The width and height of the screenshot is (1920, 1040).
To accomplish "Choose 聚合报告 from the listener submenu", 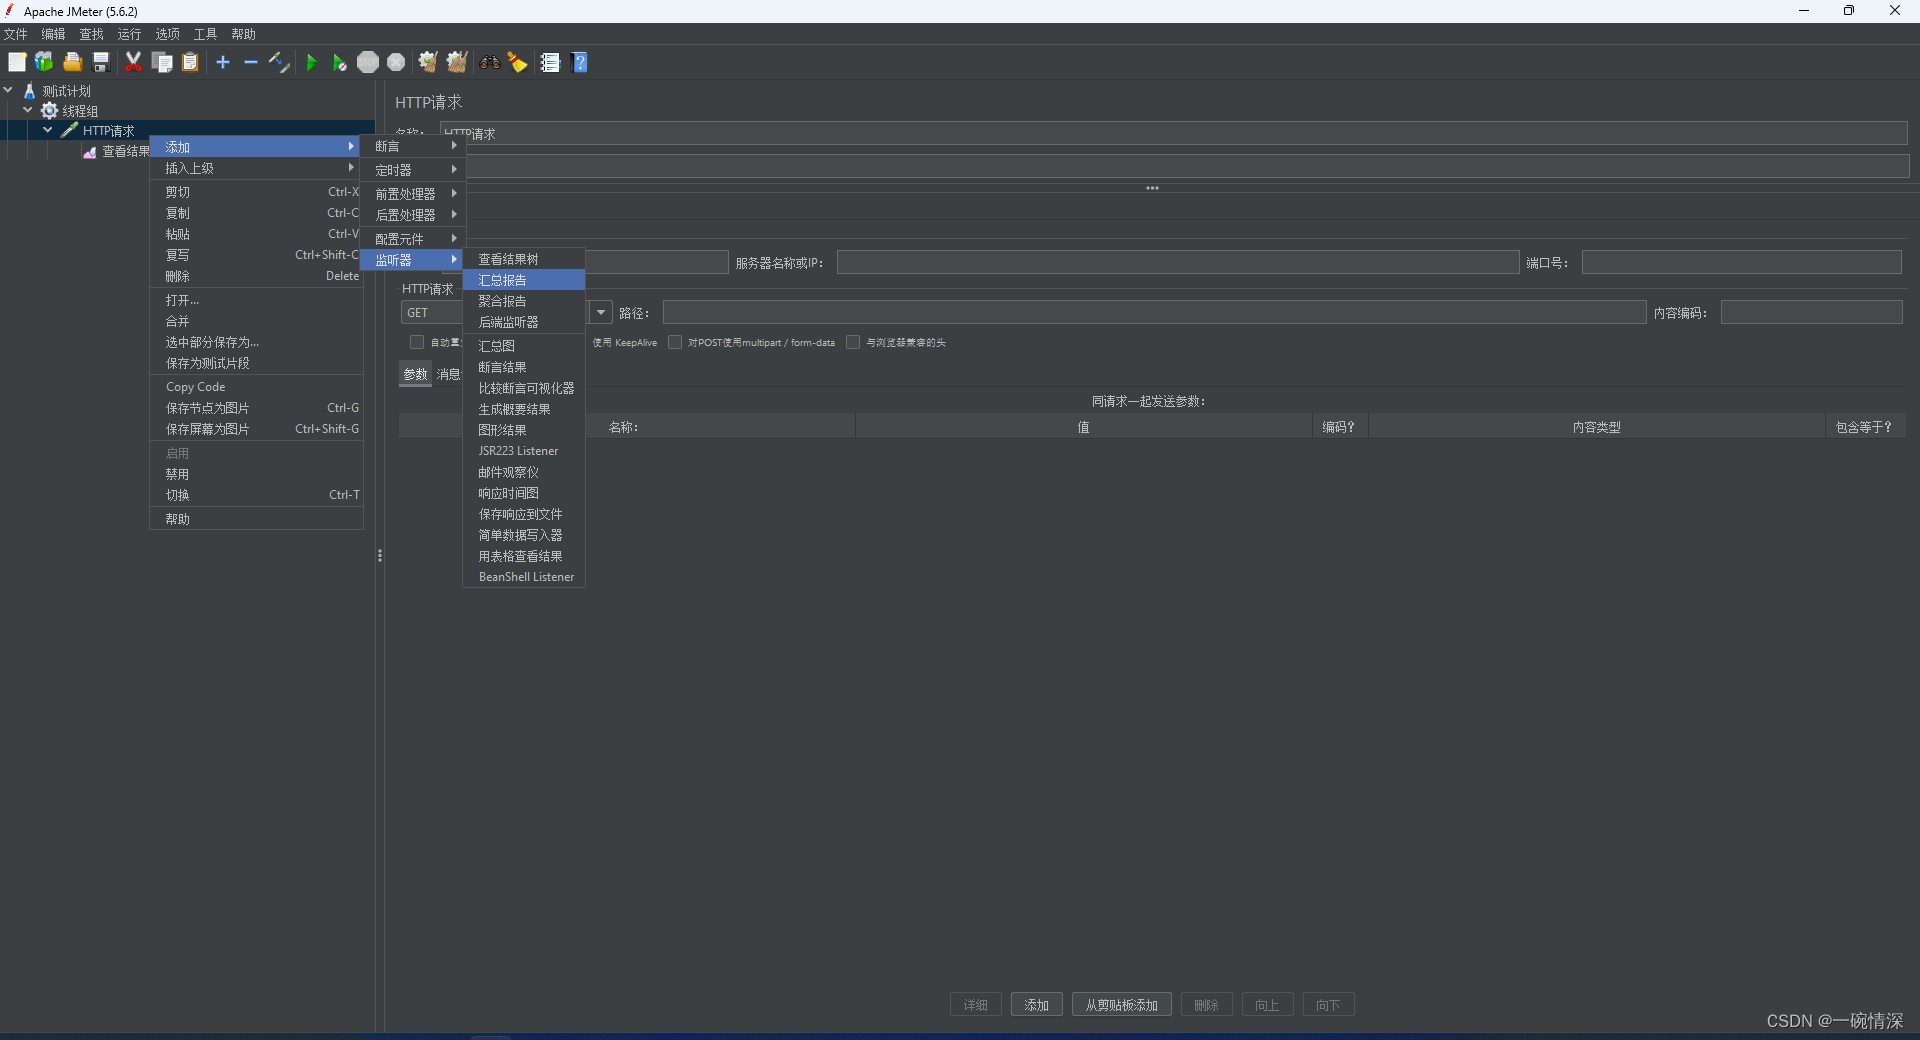I will [524, 301].
